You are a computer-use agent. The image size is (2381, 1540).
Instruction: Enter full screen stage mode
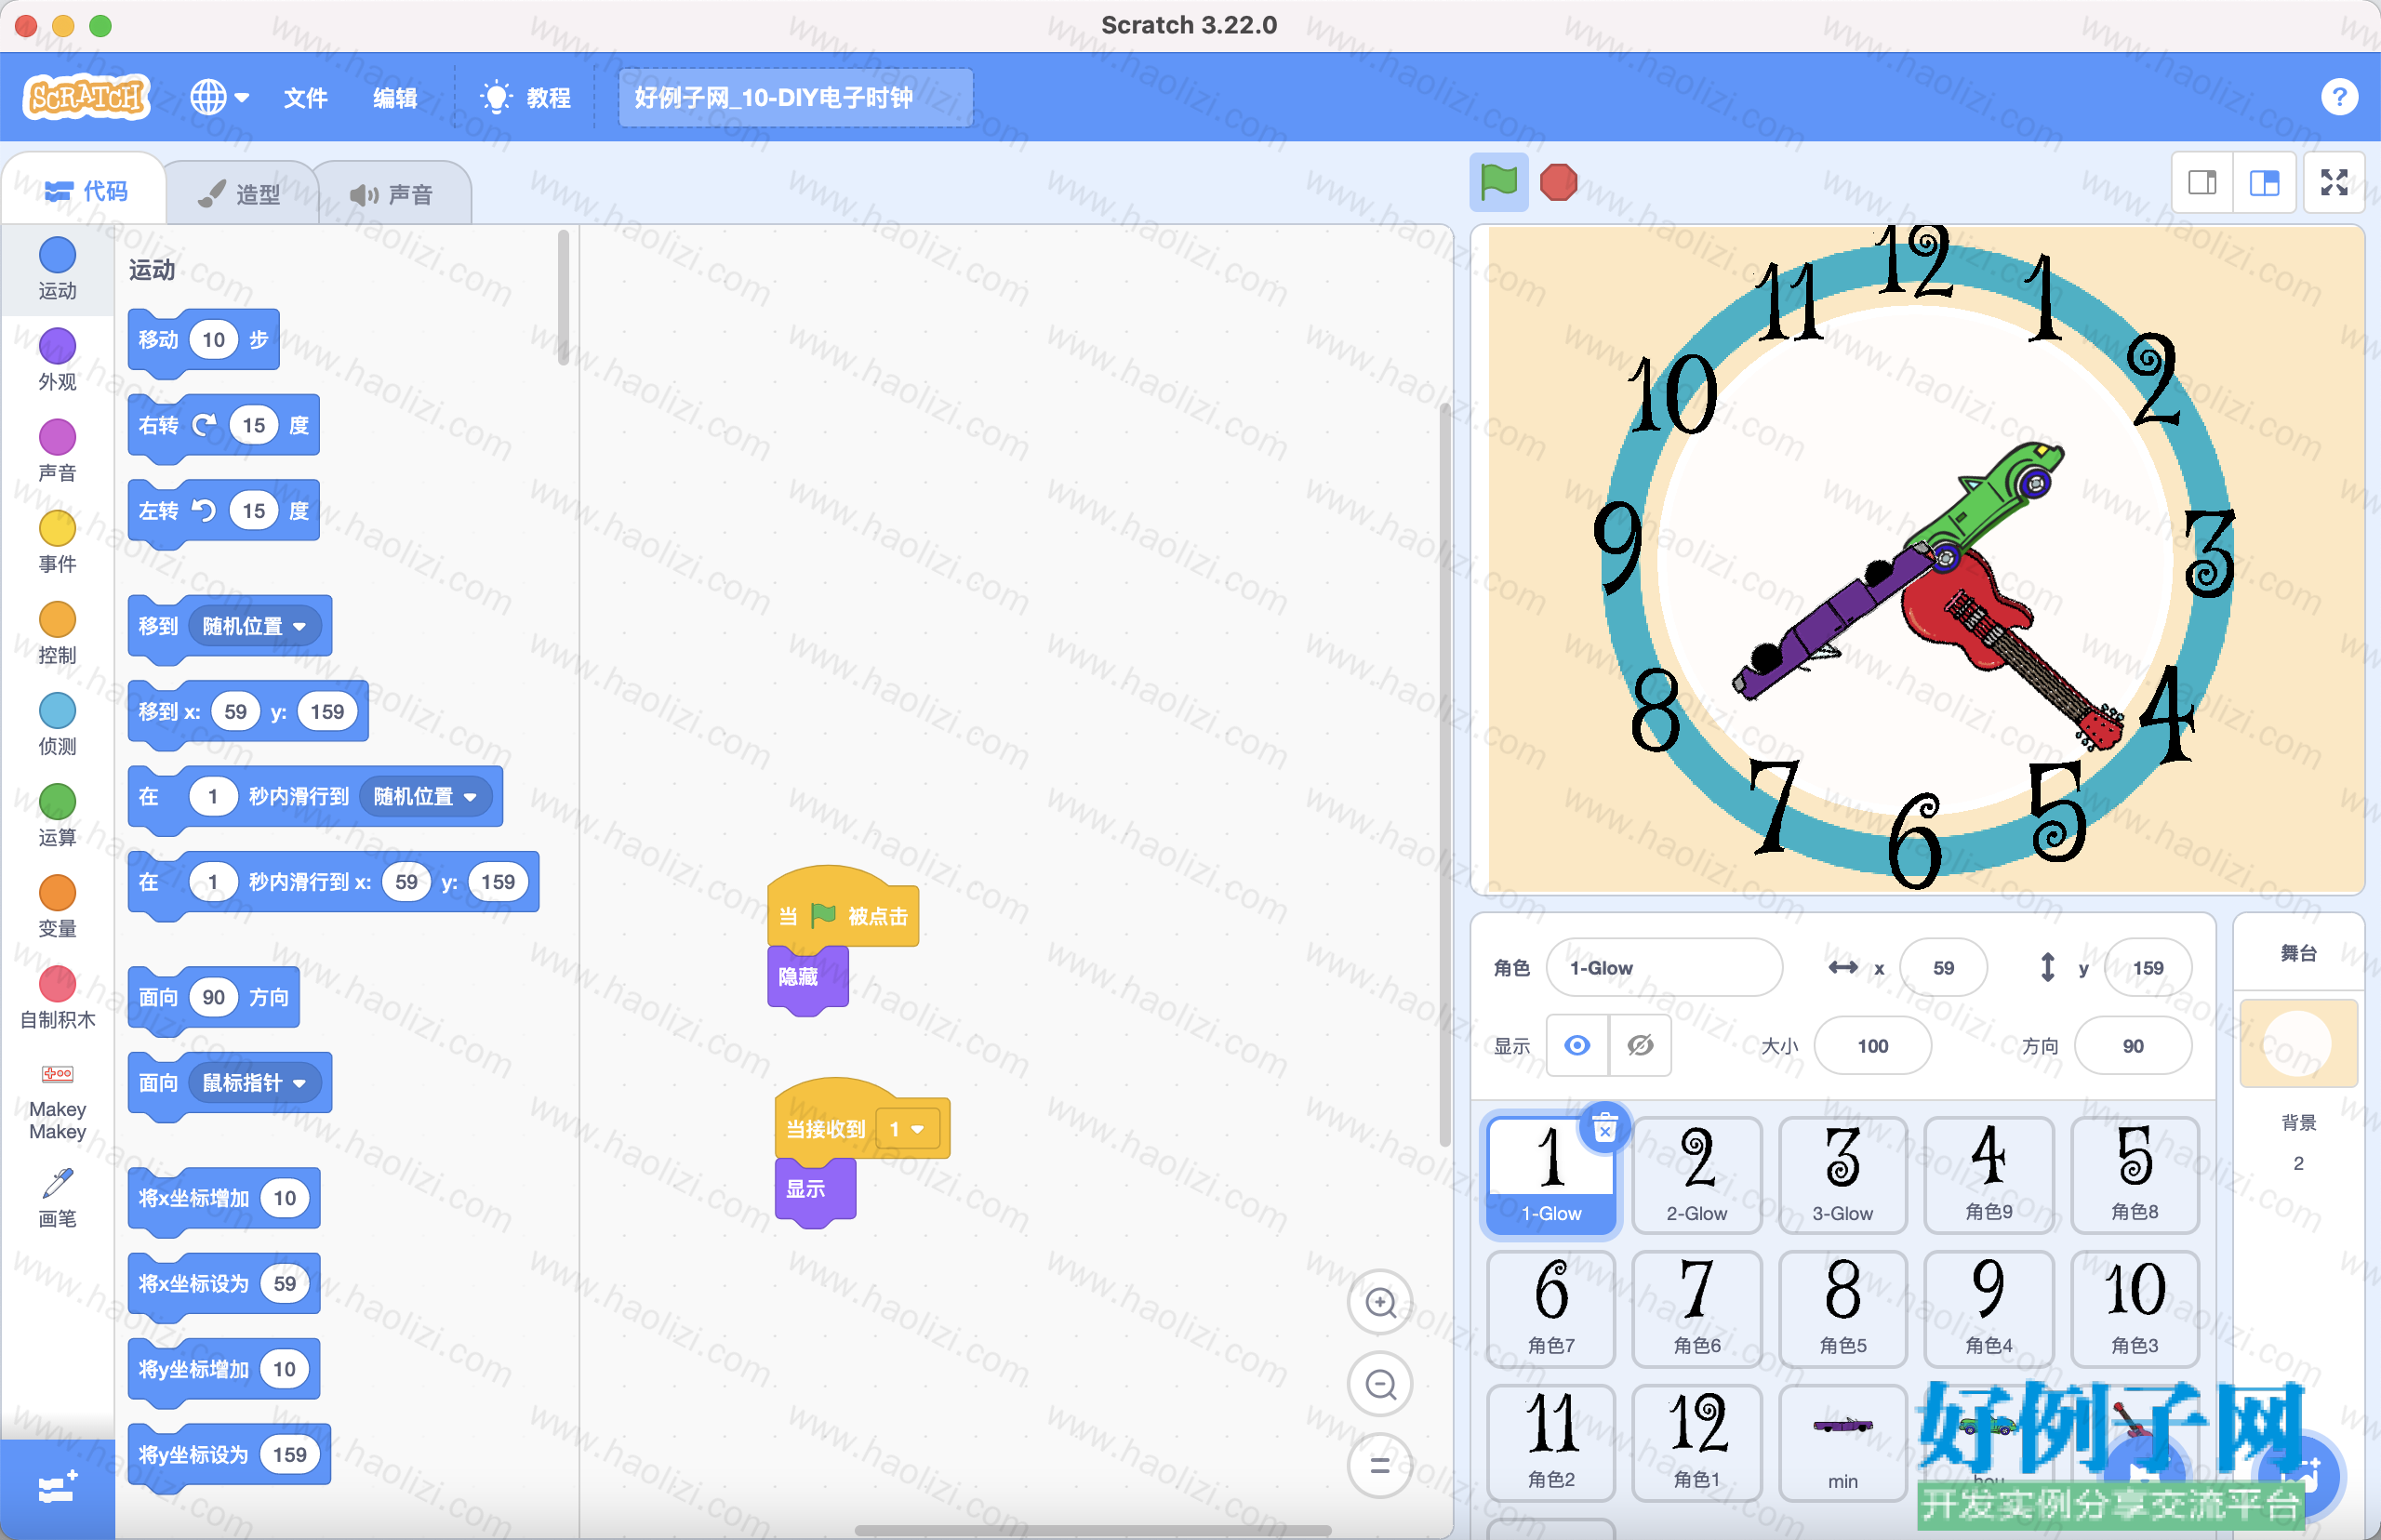(2334, 182)
